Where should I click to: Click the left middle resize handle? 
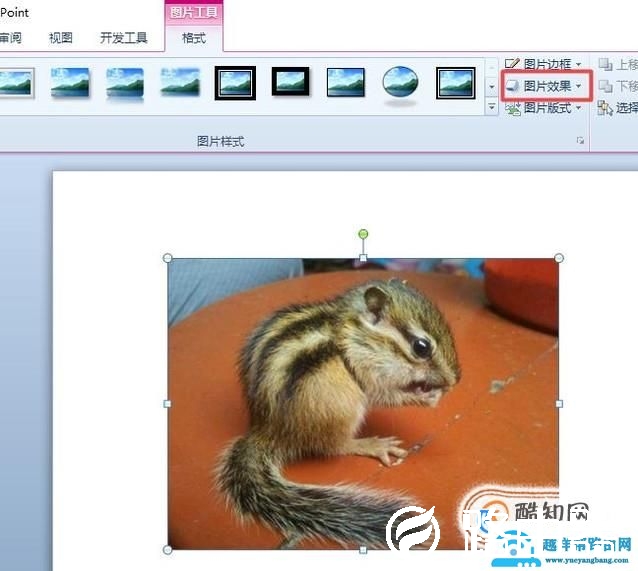167,404
